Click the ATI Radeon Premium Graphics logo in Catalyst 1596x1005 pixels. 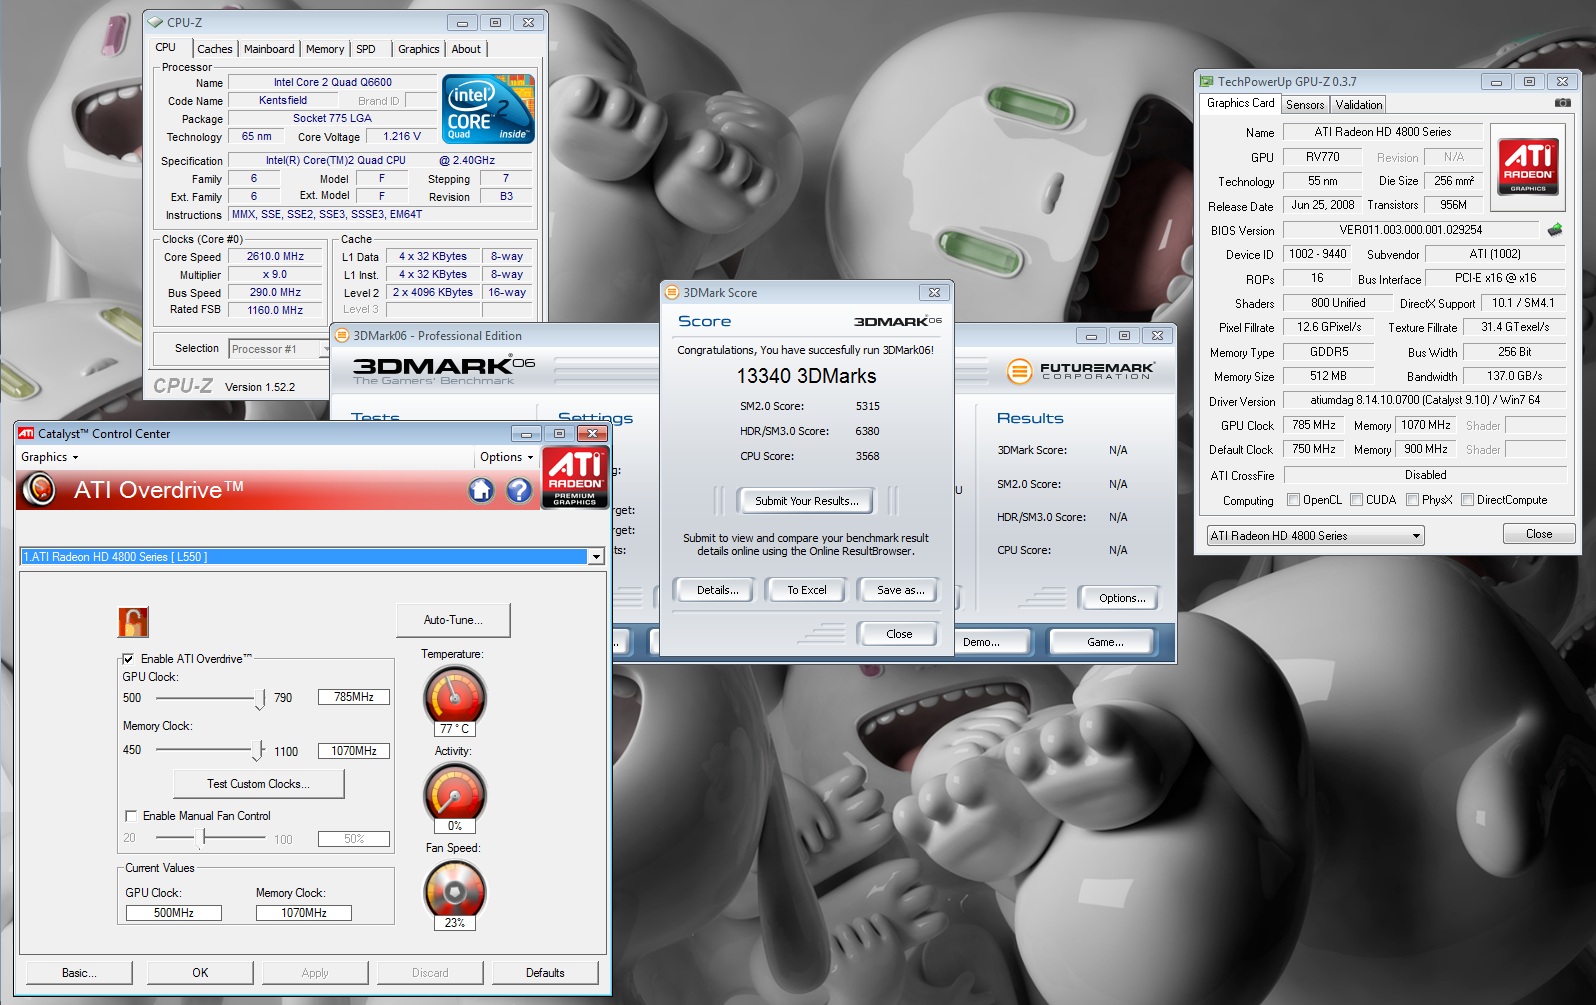point(575,477)
